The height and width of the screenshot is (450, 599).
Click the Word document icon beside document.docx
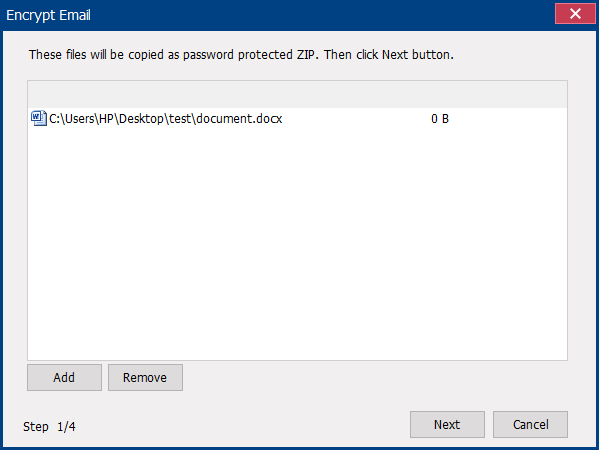tap(39, 118)
